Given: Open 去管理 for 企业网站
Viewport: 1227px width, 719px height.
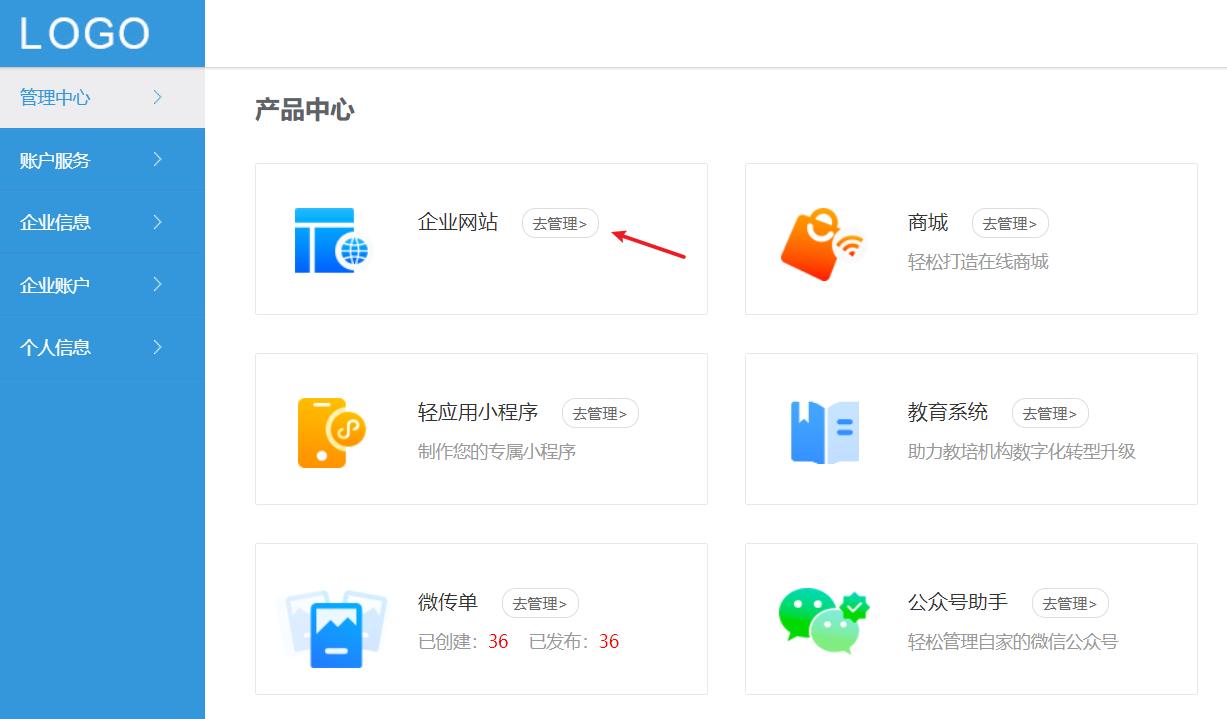Looking at the screenshot, I should pos(560,223).
